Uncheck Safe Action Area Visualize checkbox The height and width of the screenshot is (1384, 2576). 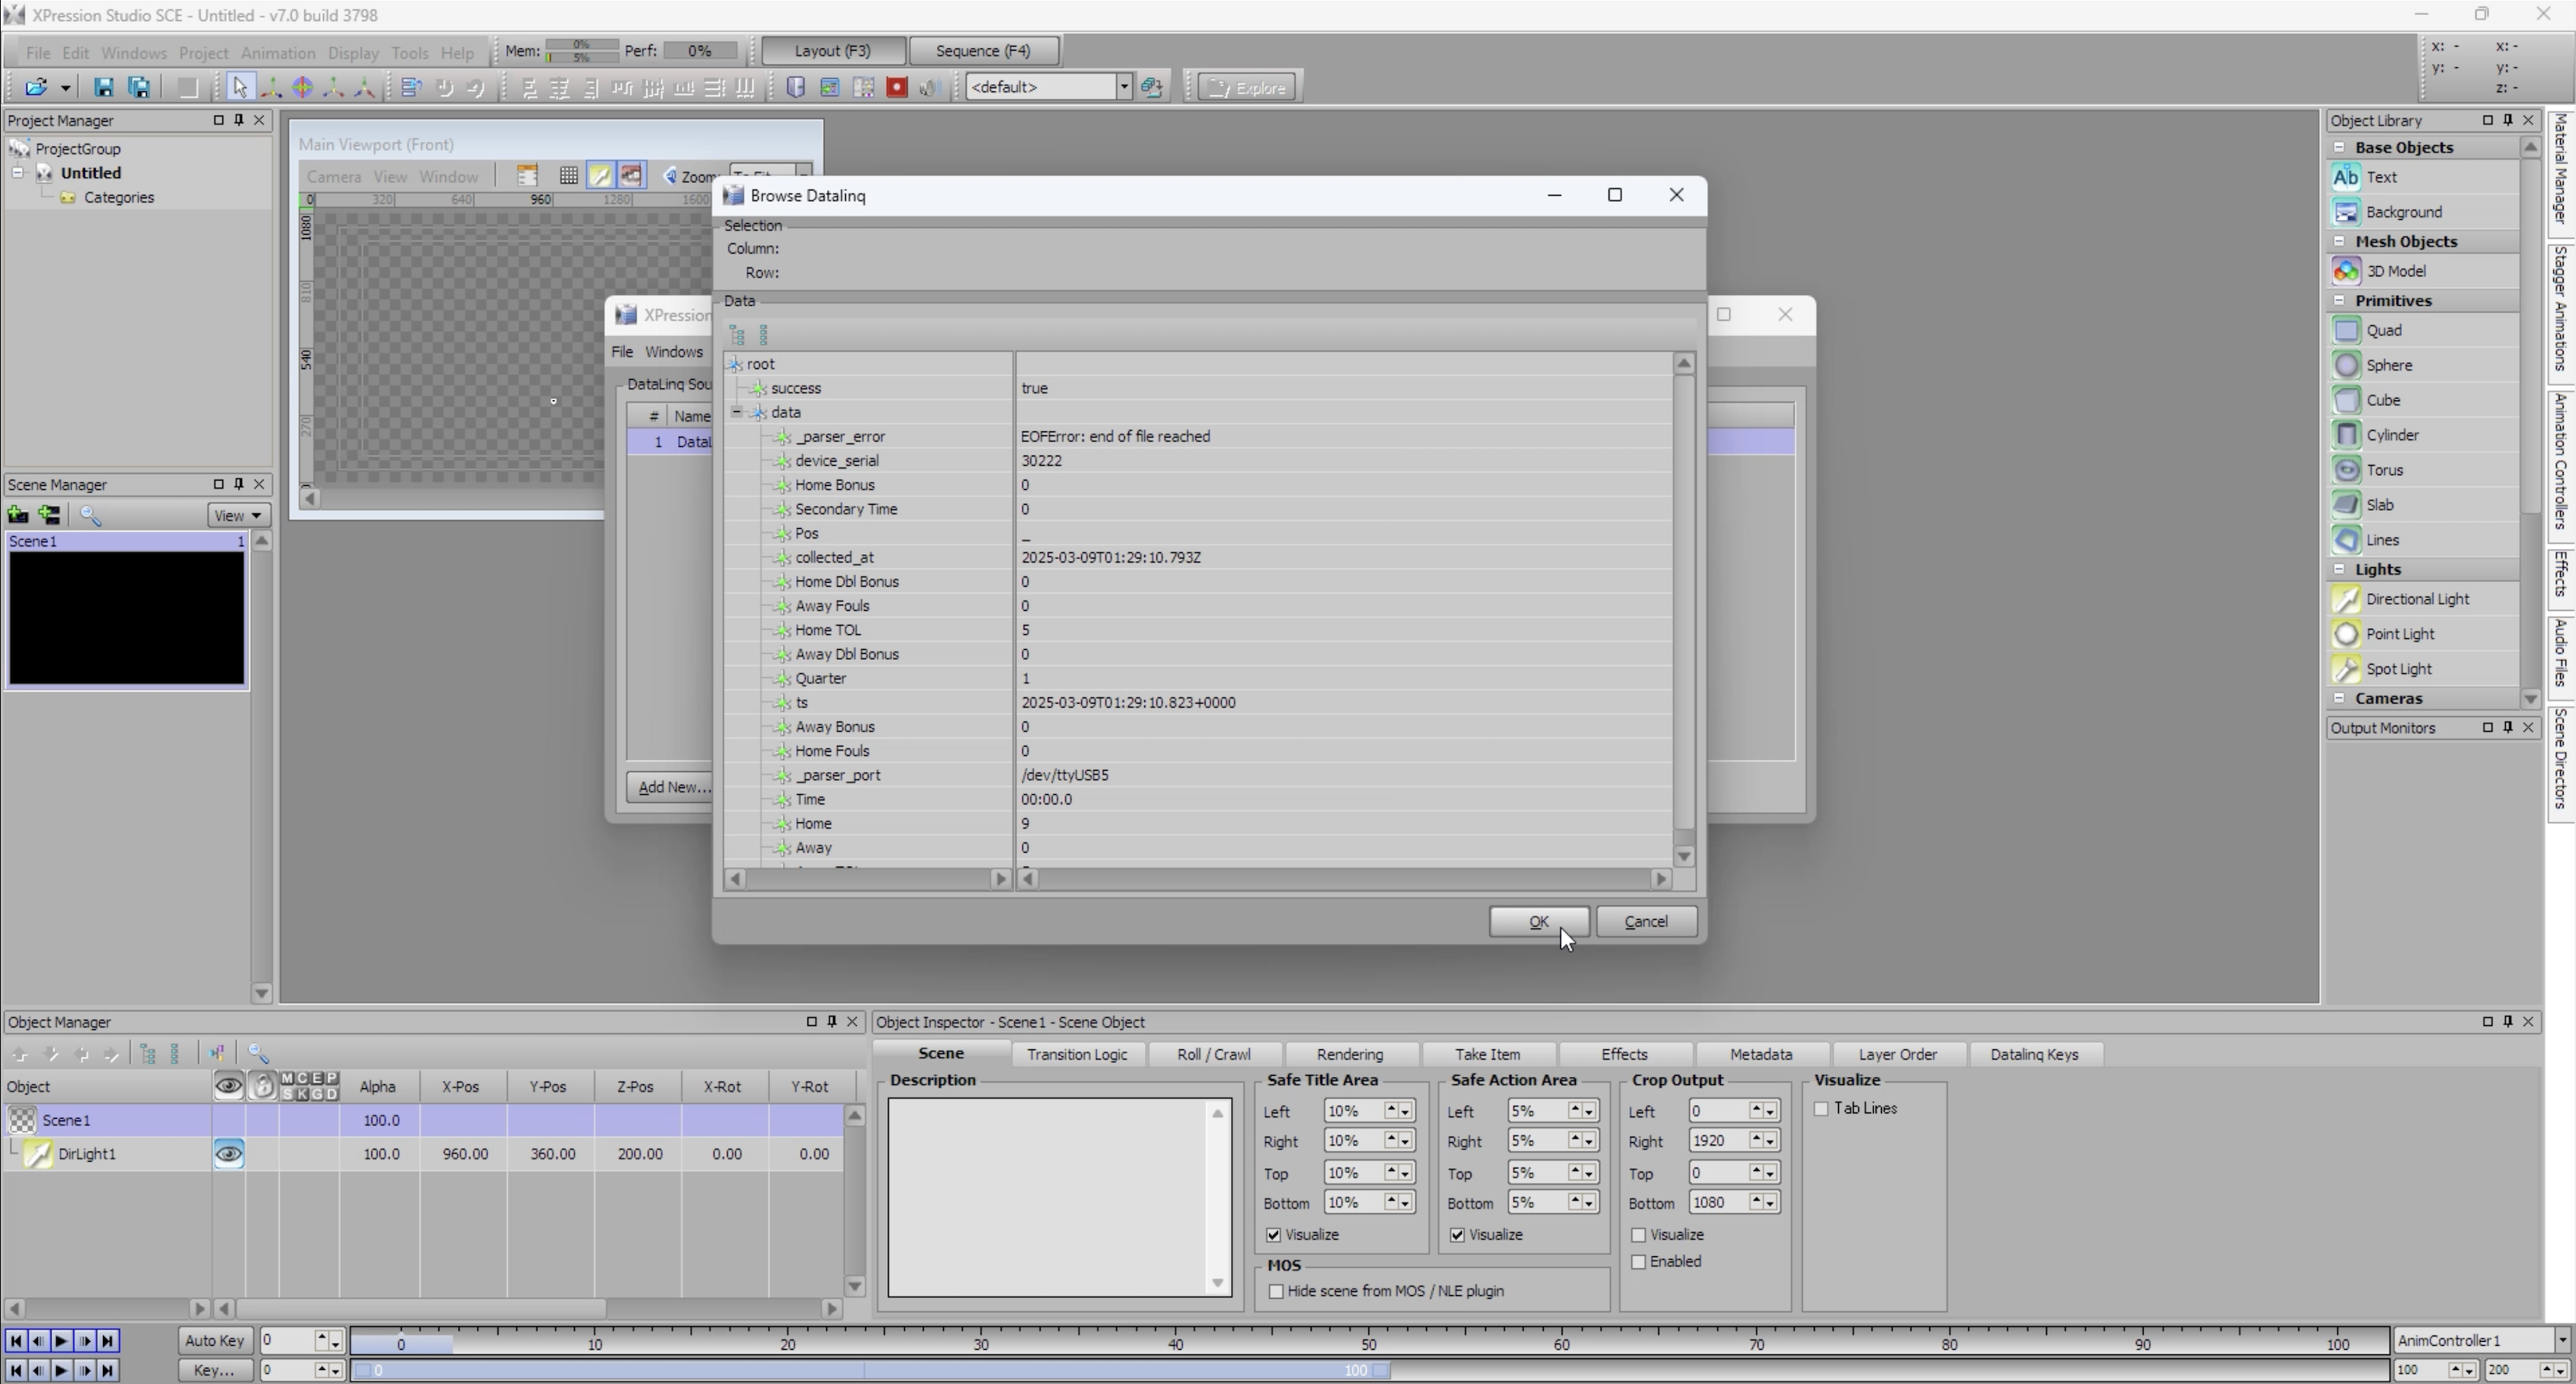click(x=1457, y=1235)
